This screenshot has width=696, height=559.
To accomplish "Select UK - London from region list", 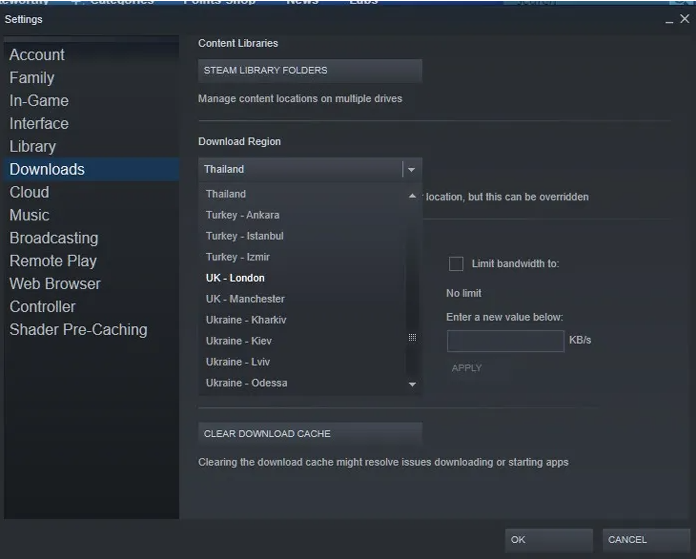I will [x=236, y=278].
